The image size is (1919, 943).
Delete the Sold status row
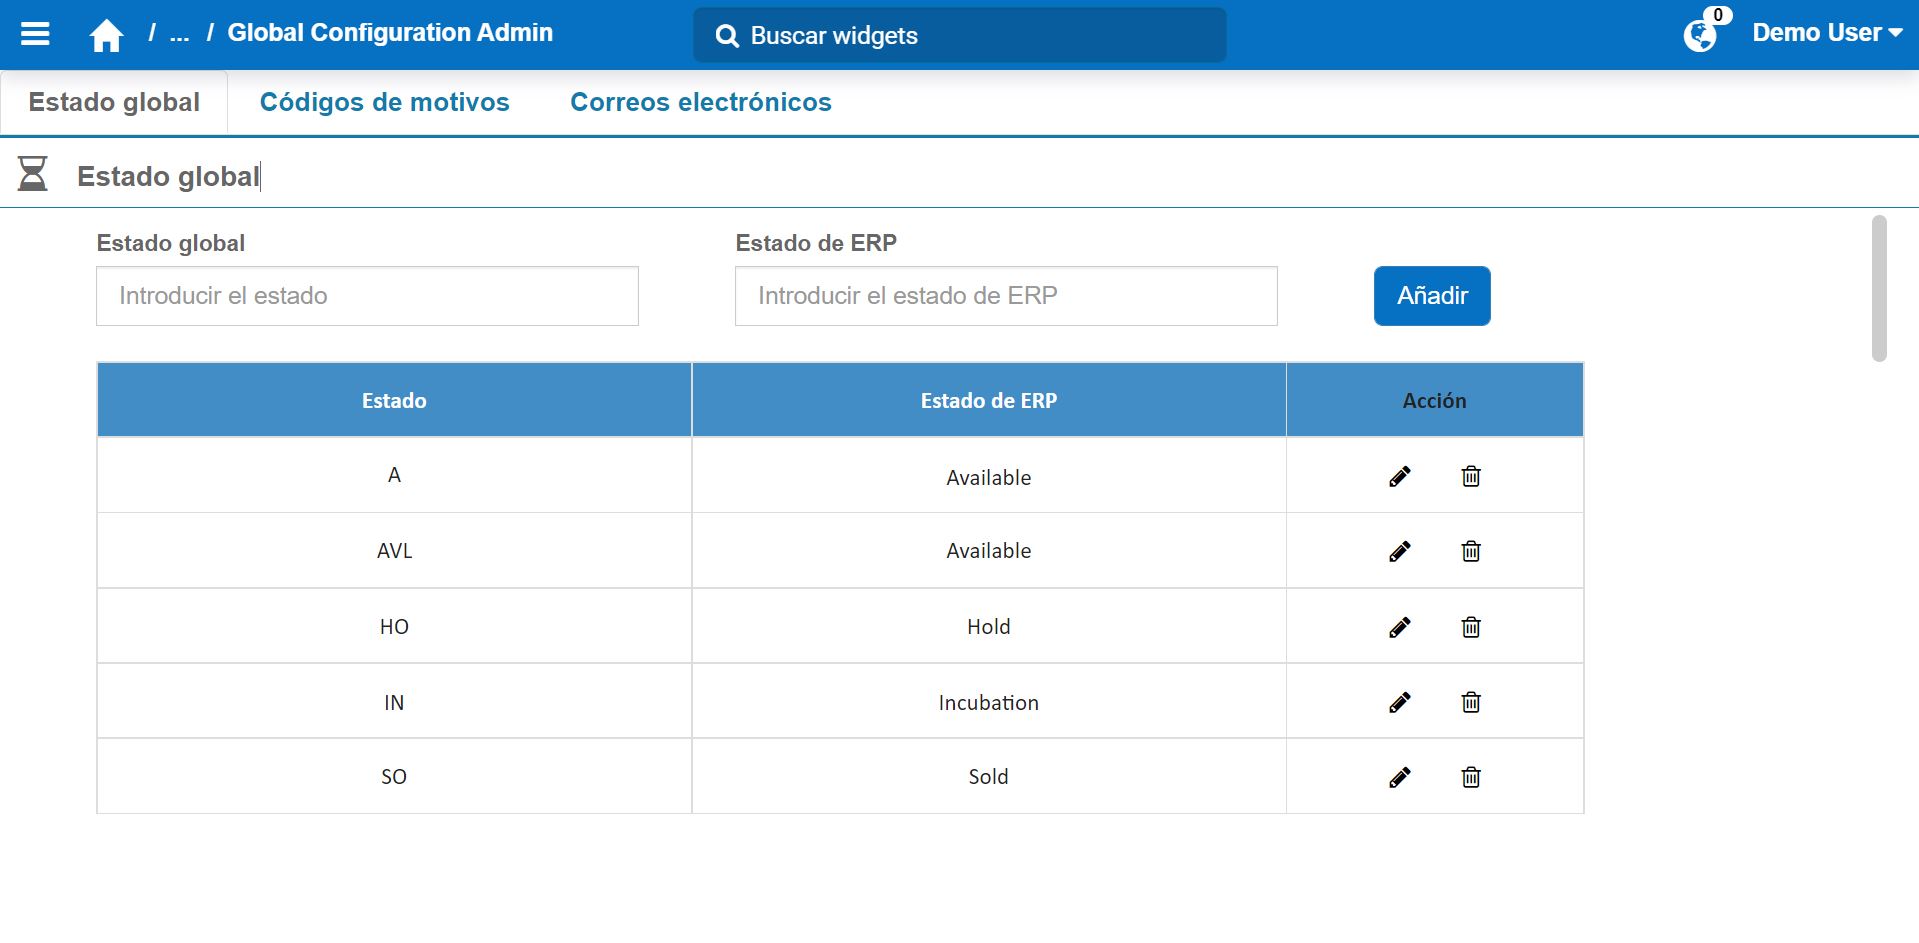pos(1470,777)
